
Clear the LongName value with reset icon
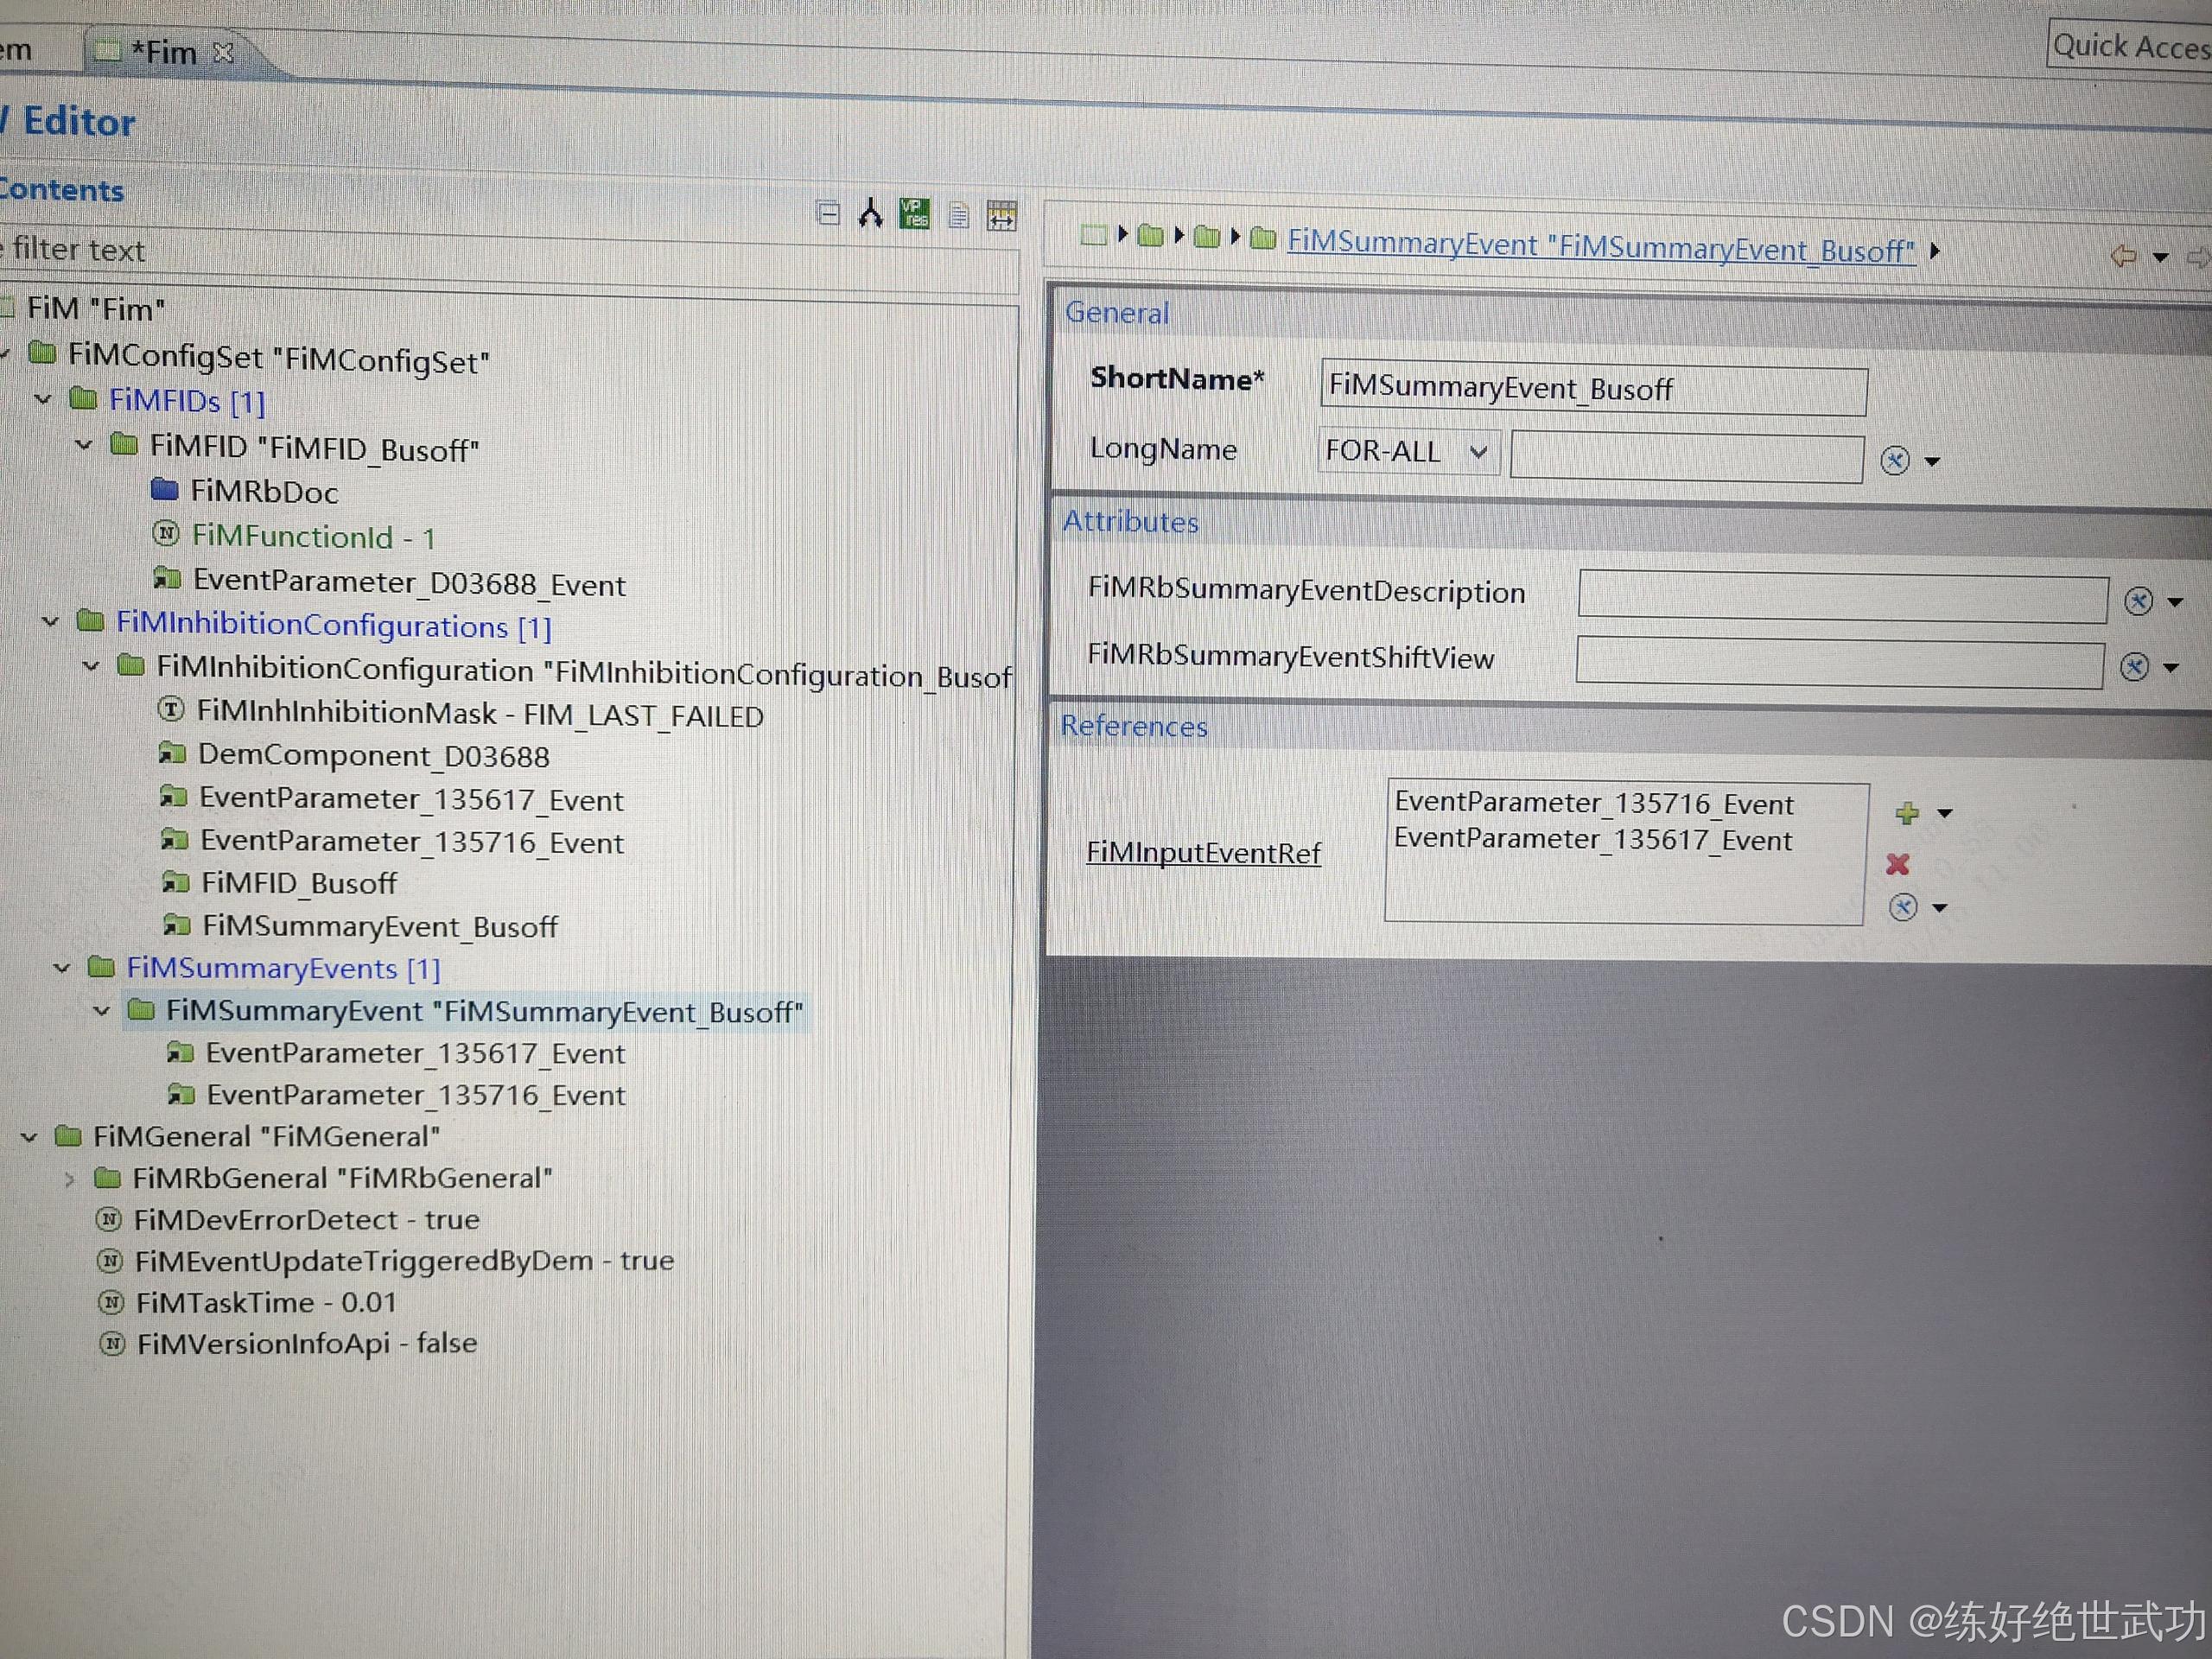[1894, 460]
